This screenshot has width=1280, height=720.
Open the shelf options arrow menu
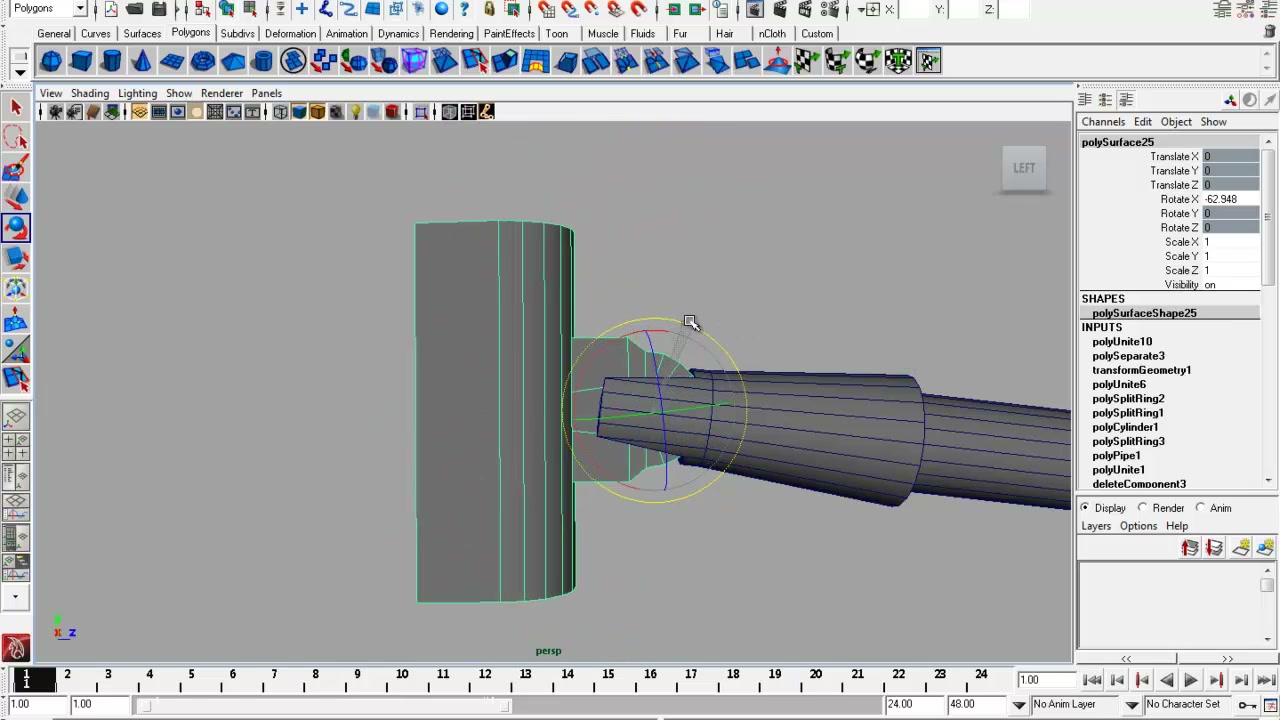coord(18,72)
